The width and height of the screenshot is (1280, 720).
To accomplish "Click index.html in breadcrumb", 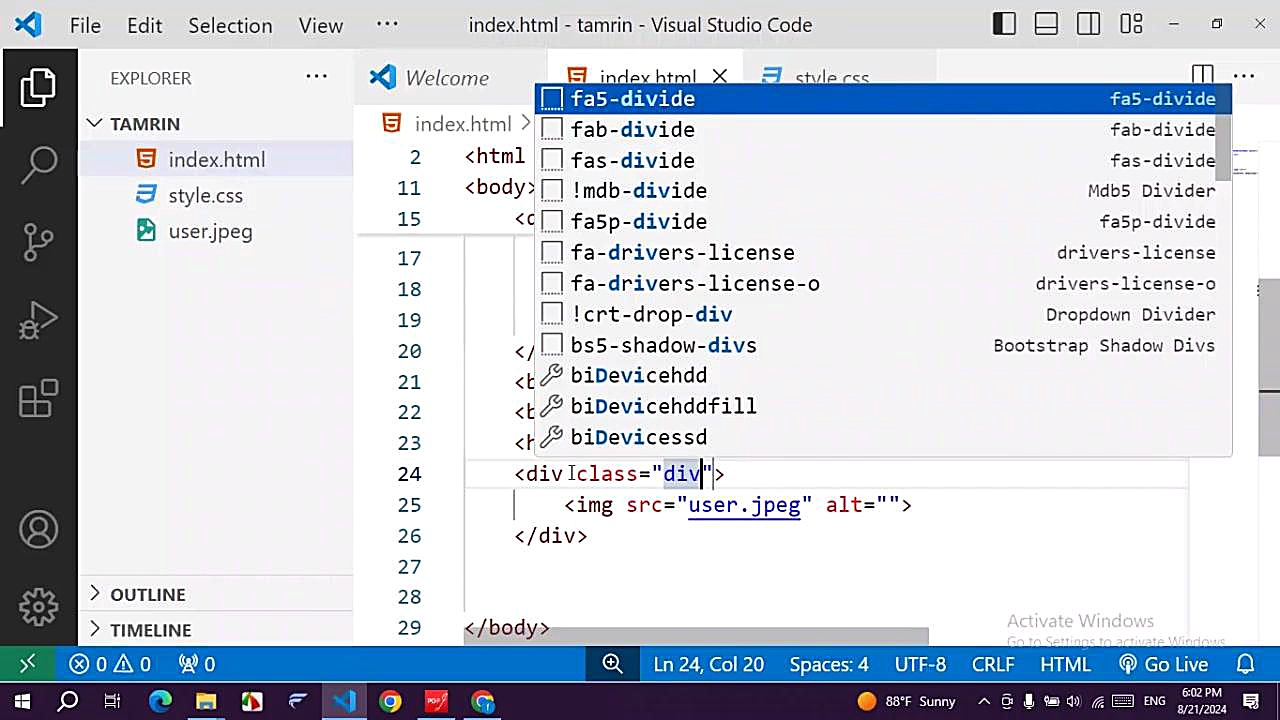I will click(x=461, y=124).
